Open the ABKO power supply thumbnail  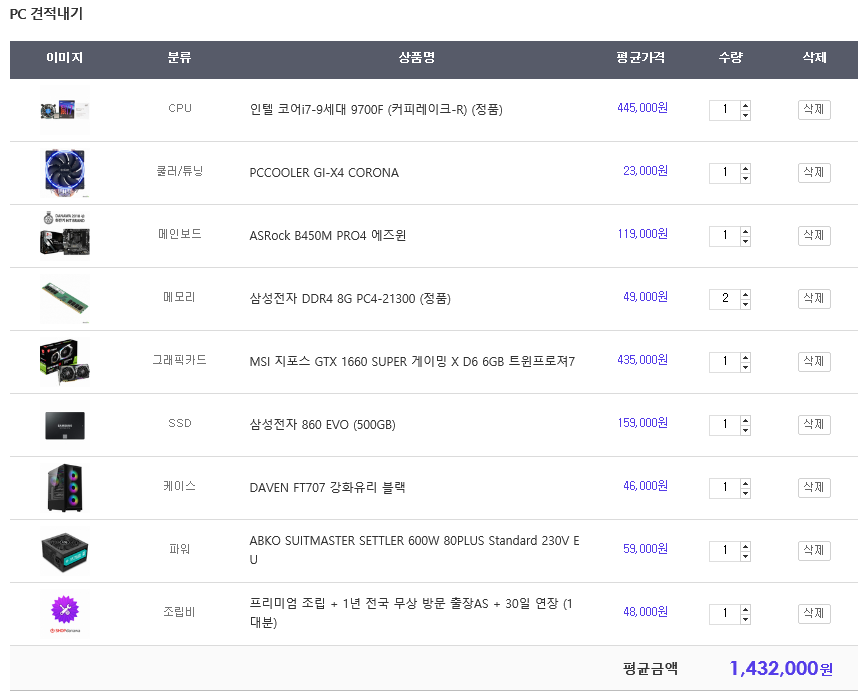(64, 551)
